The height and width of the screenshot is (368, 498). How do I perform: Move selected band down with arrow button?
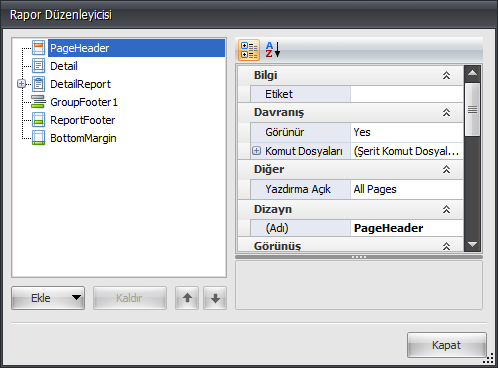(215, 298)
